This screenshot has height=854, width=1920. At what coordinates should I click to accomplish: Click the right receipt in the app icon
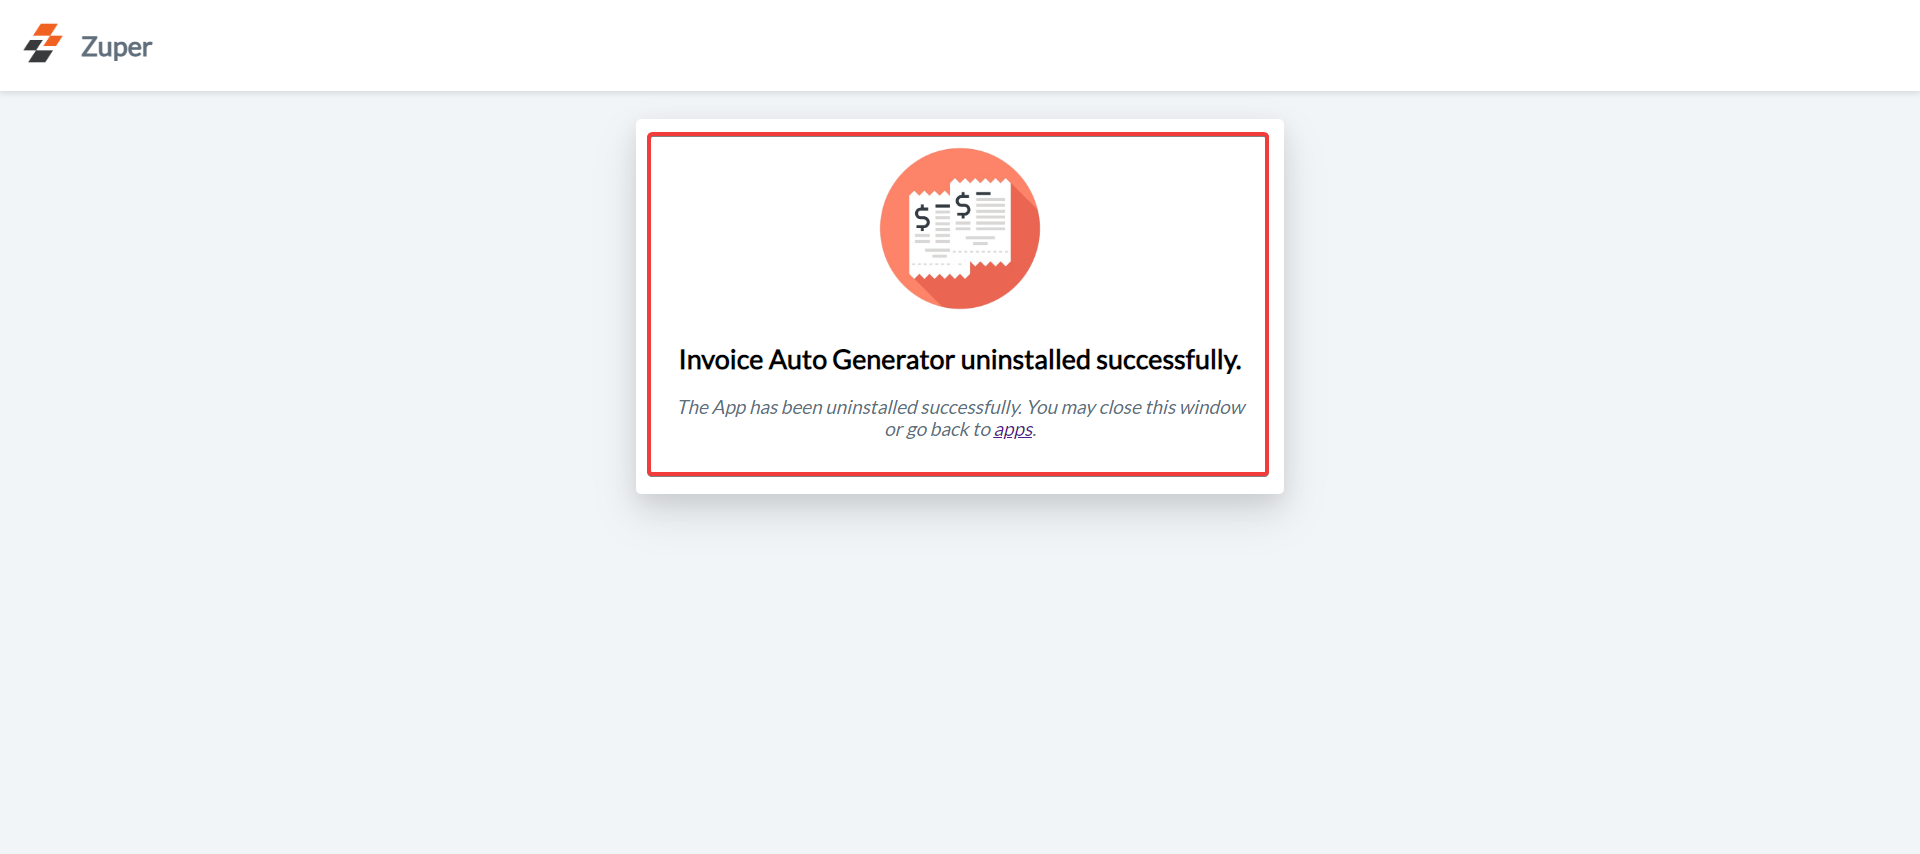coord(981,221)
